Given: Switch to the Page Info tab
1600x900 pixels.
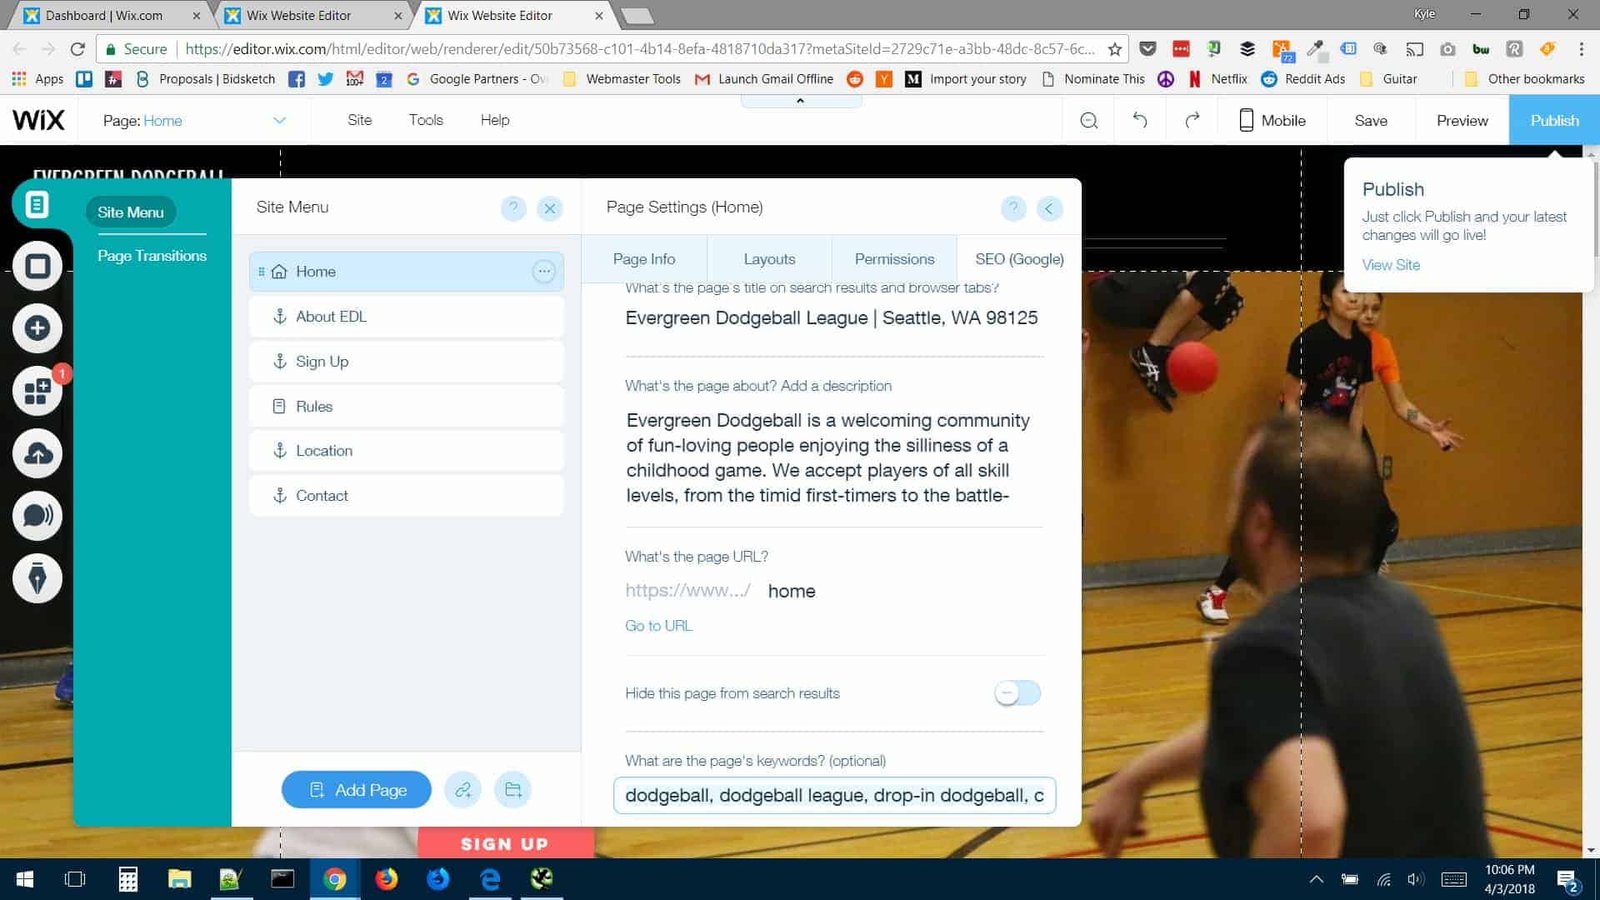Looking at the screenshot, I should coord(644,258).
